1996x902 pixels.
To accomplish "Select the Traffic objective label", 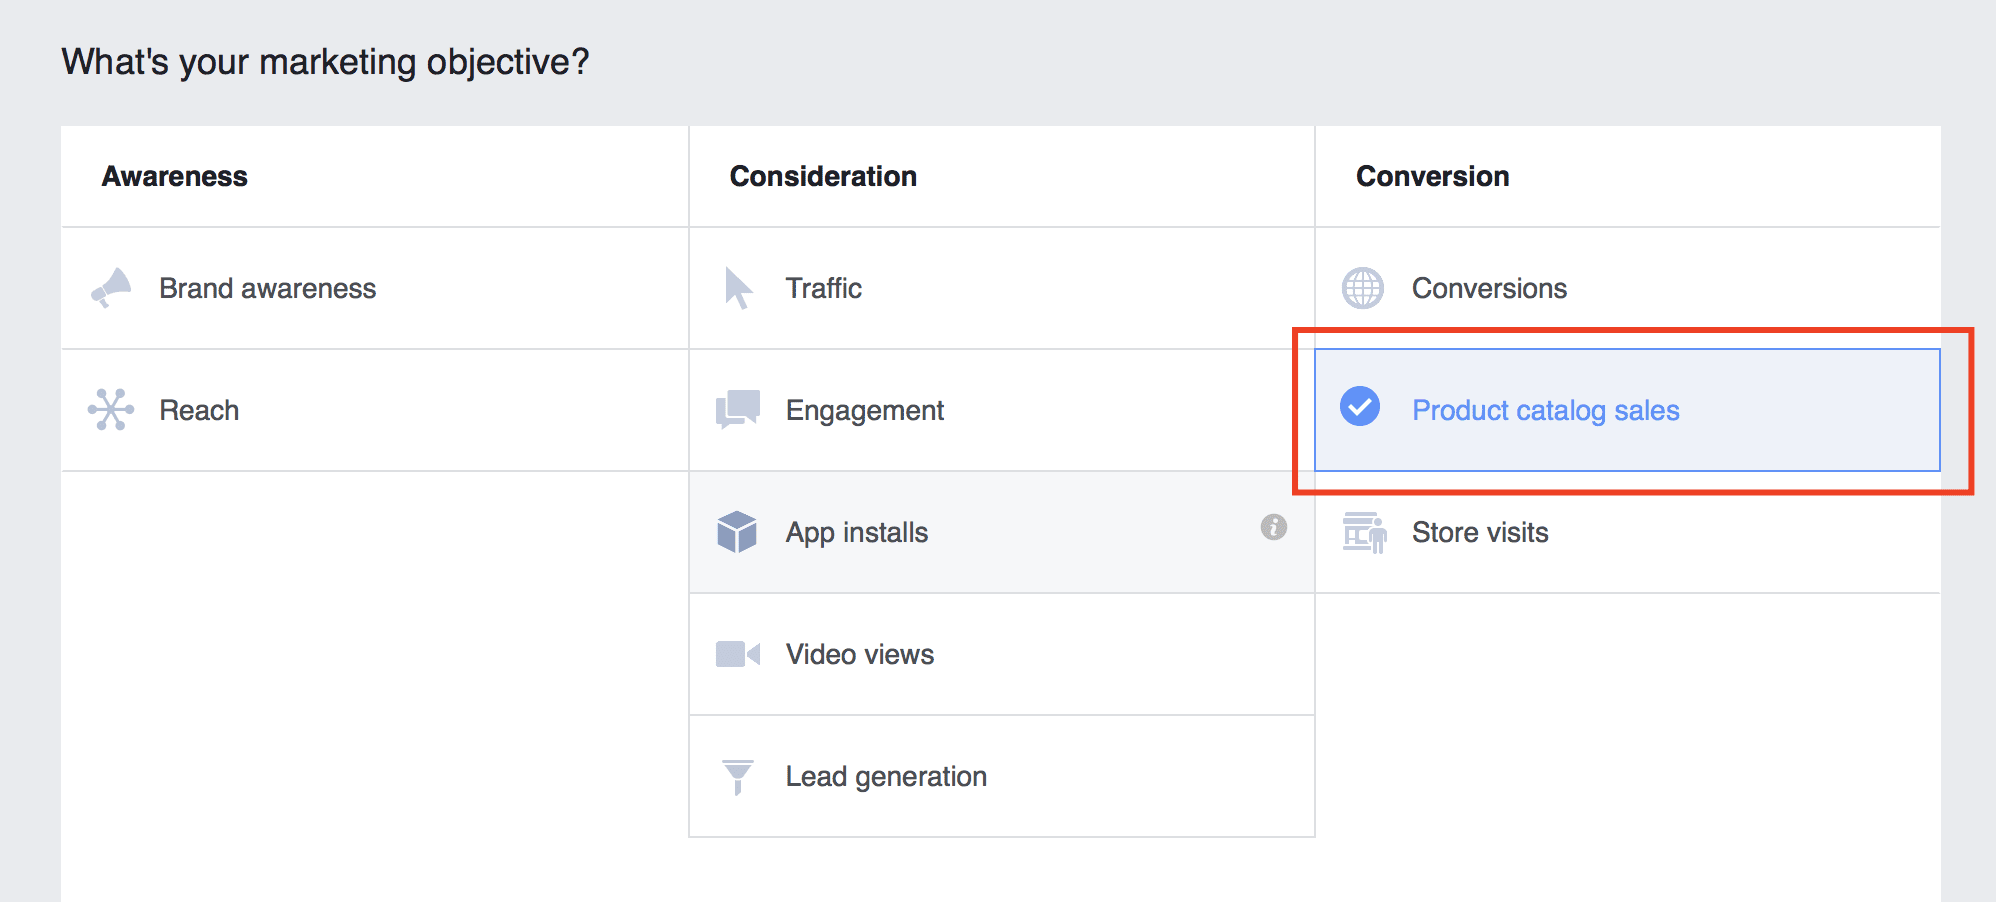I will click(823, 288).
